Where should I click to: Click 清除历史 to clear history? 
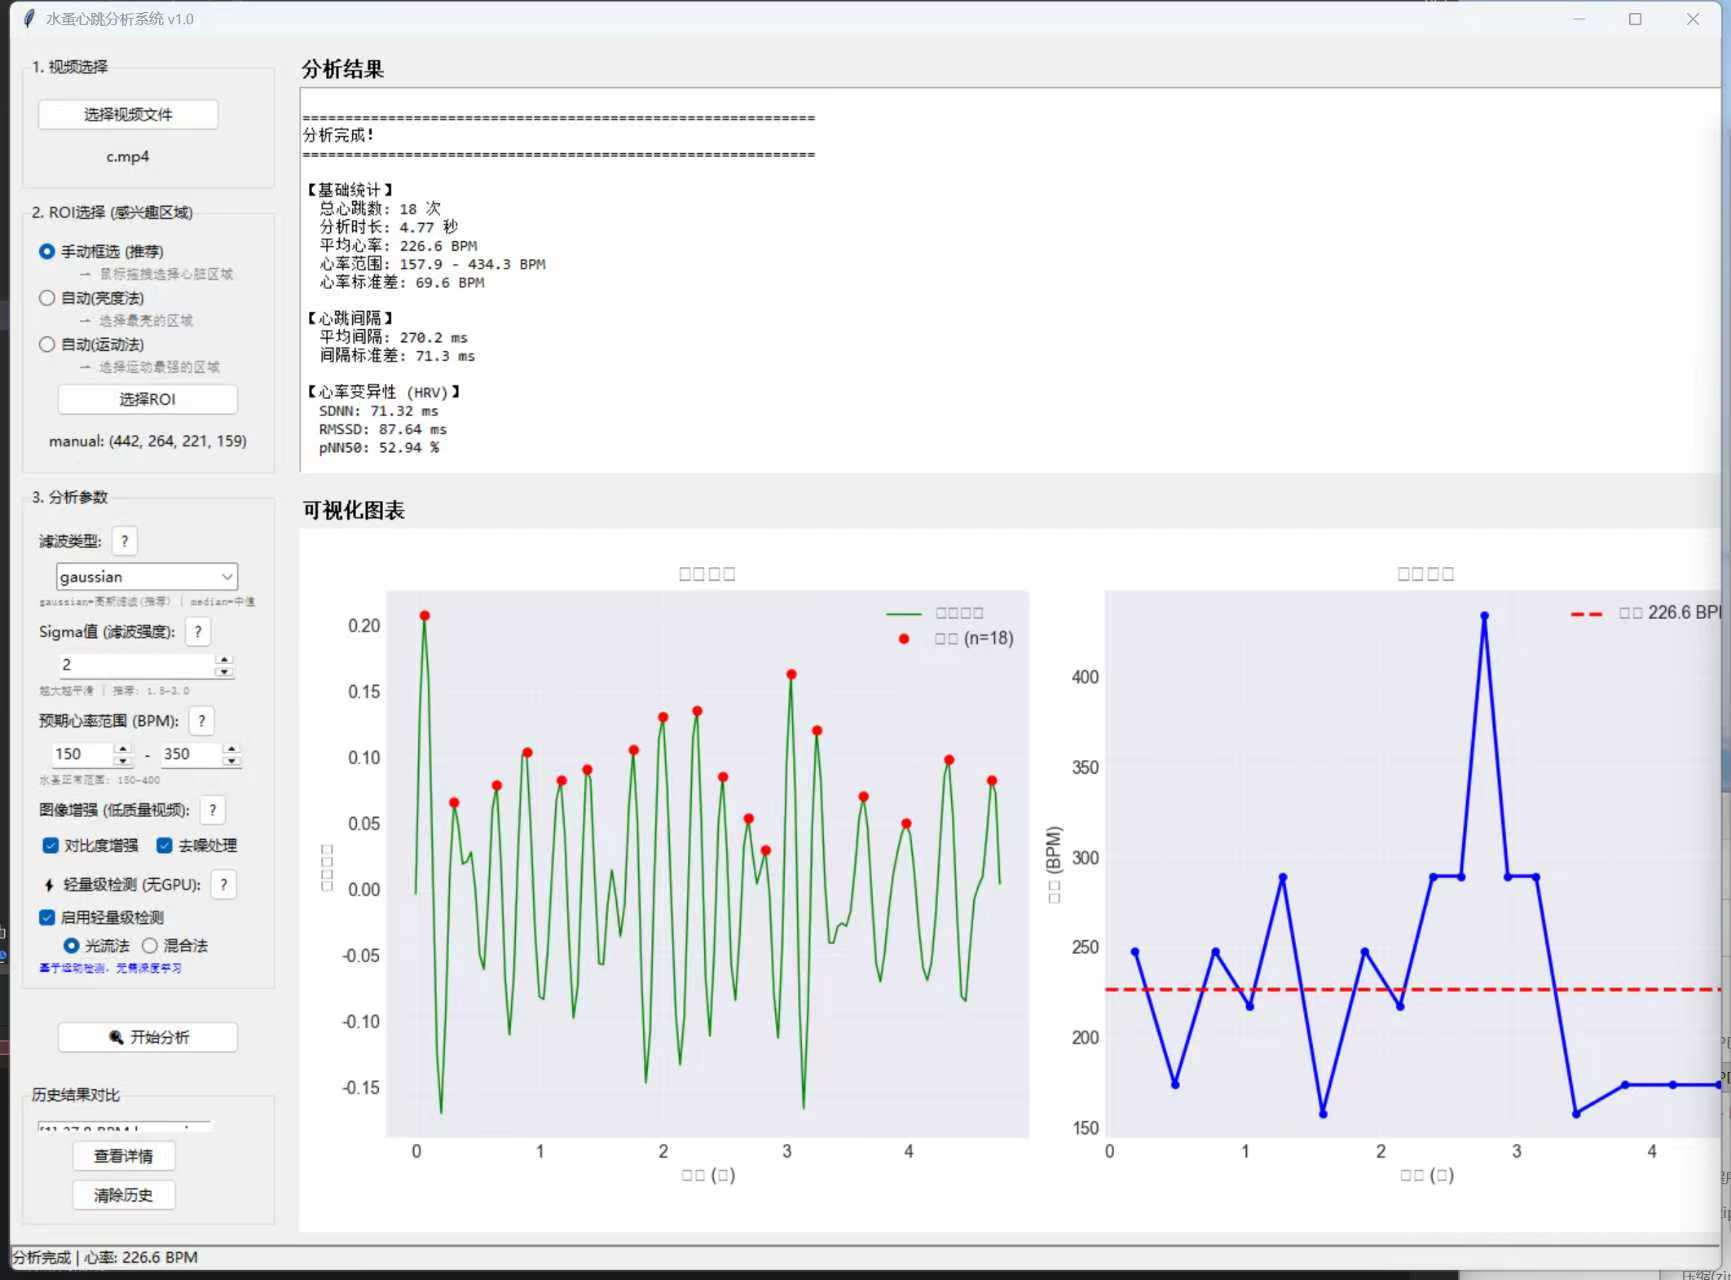click(x=123, y=1195)
